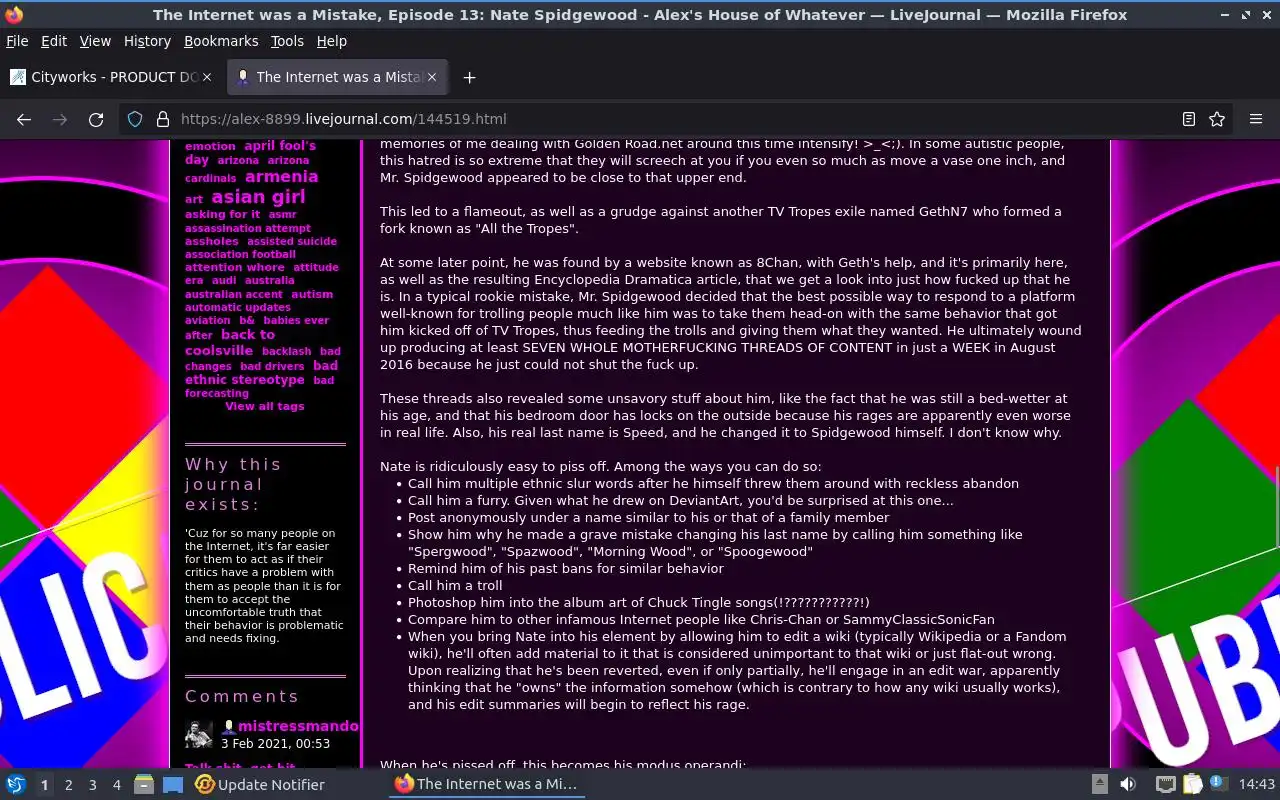Open the 'bad drivers' tag

[x=272, y=366]
